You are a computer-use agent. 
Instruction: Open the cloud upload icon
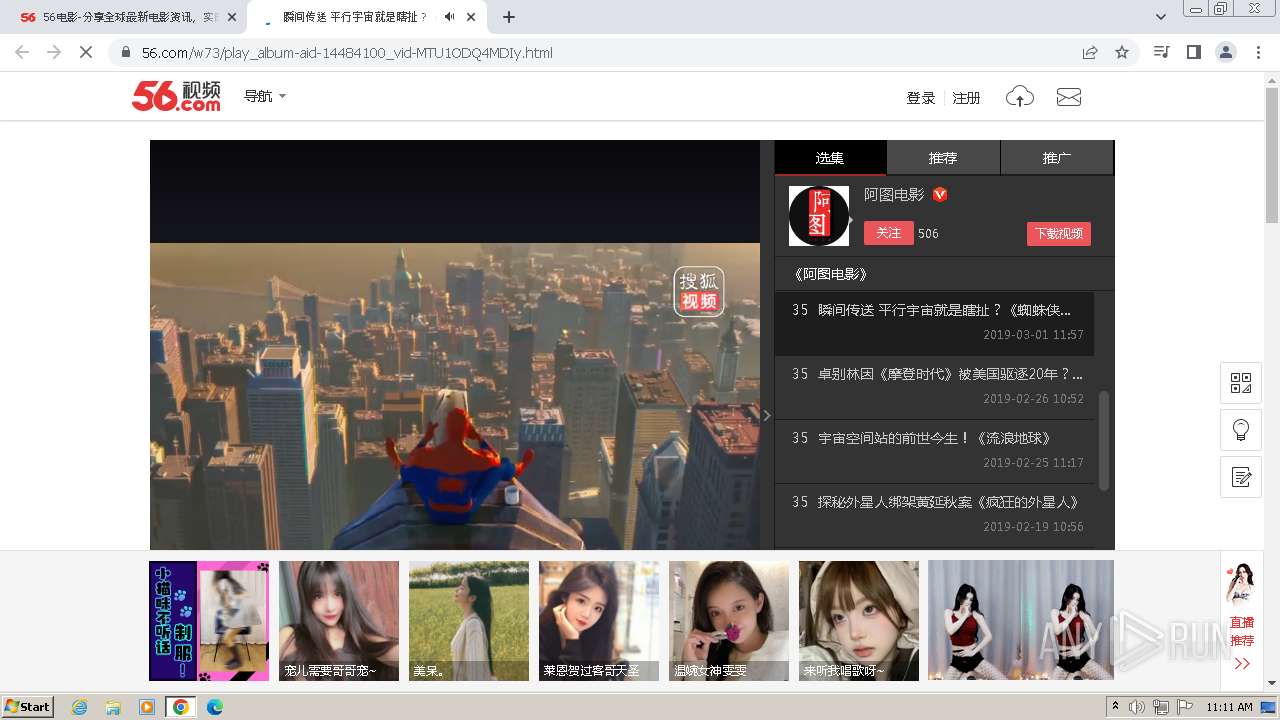[1020, 97]
